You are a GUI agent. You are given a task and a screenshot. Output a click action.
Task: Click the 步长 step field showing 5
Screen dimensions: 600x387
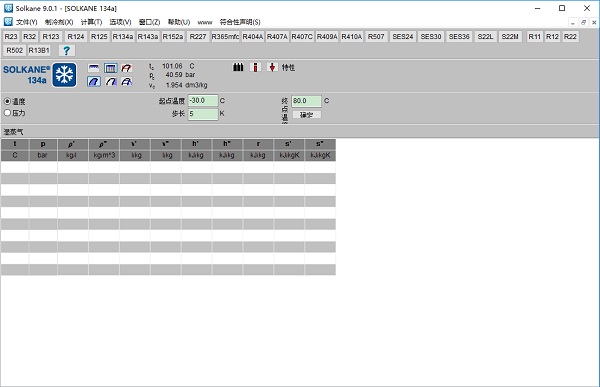tap(203, 114)
